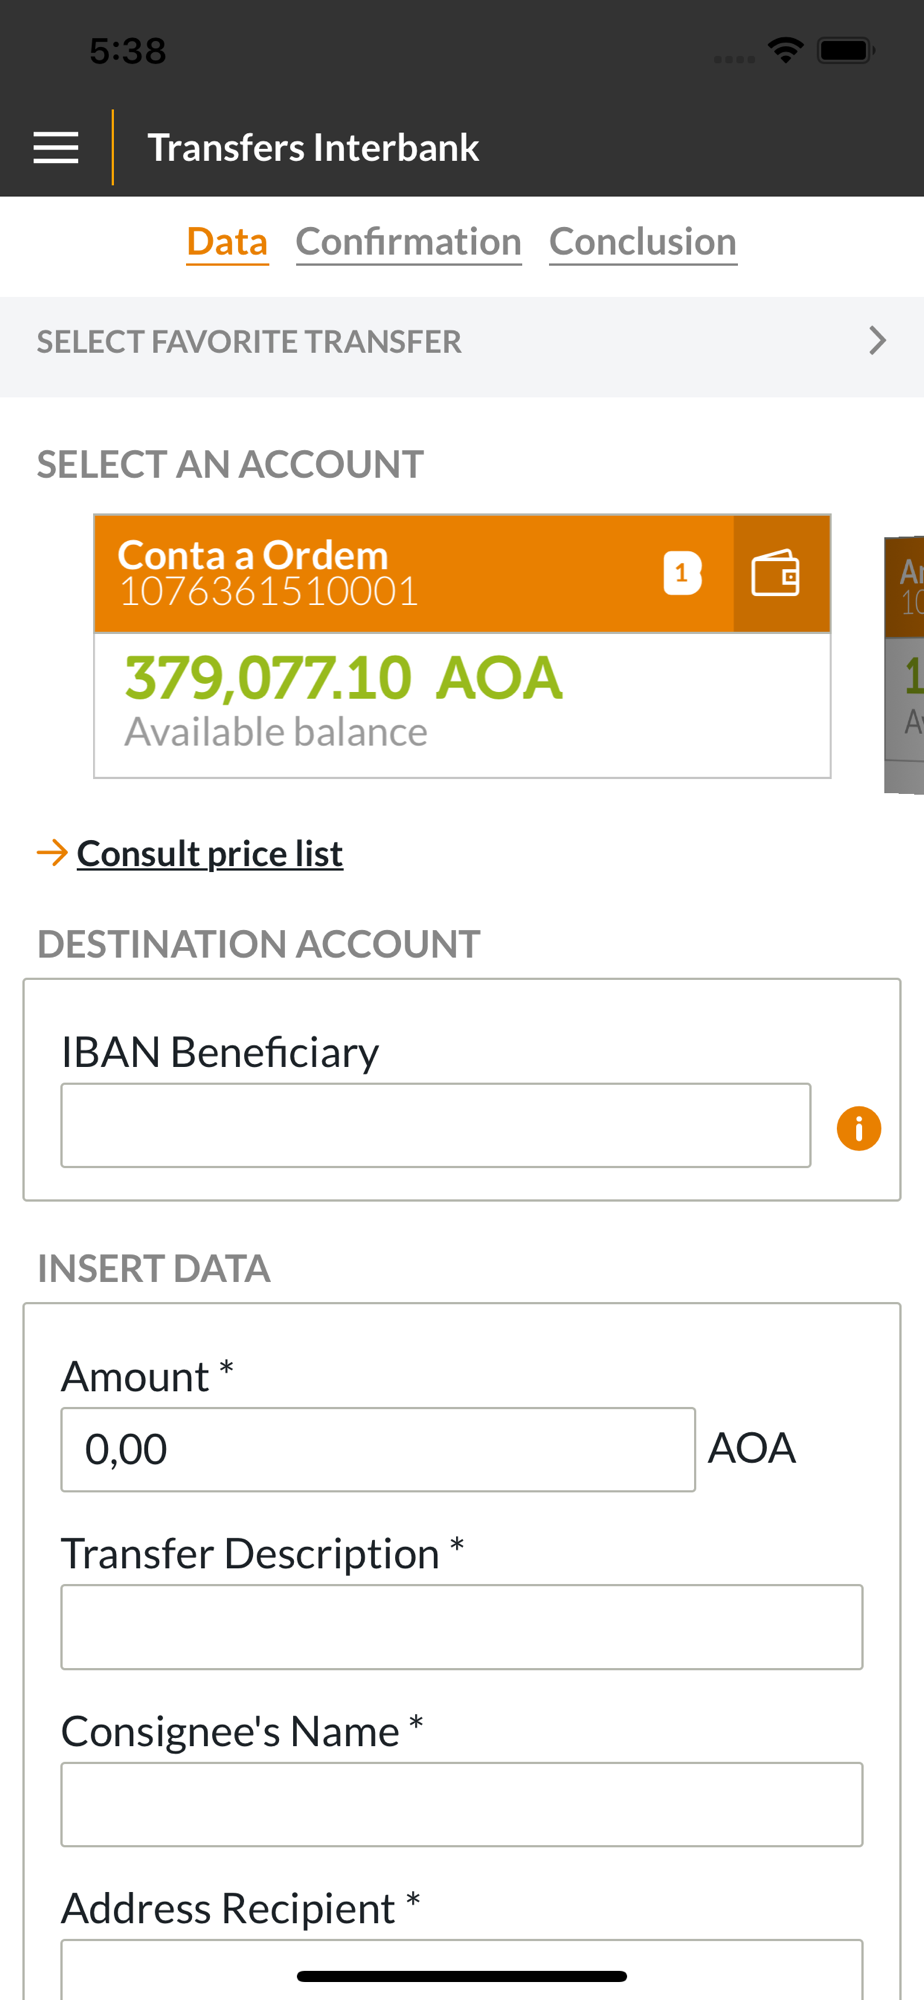
Task: Tap the arrow beside Consult price list
Action: coord(52,853)
